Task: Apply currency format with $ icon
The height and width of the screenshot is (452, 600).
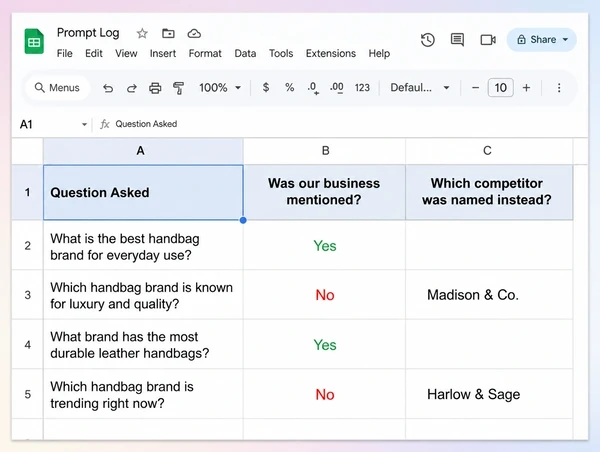Action: 266,88
